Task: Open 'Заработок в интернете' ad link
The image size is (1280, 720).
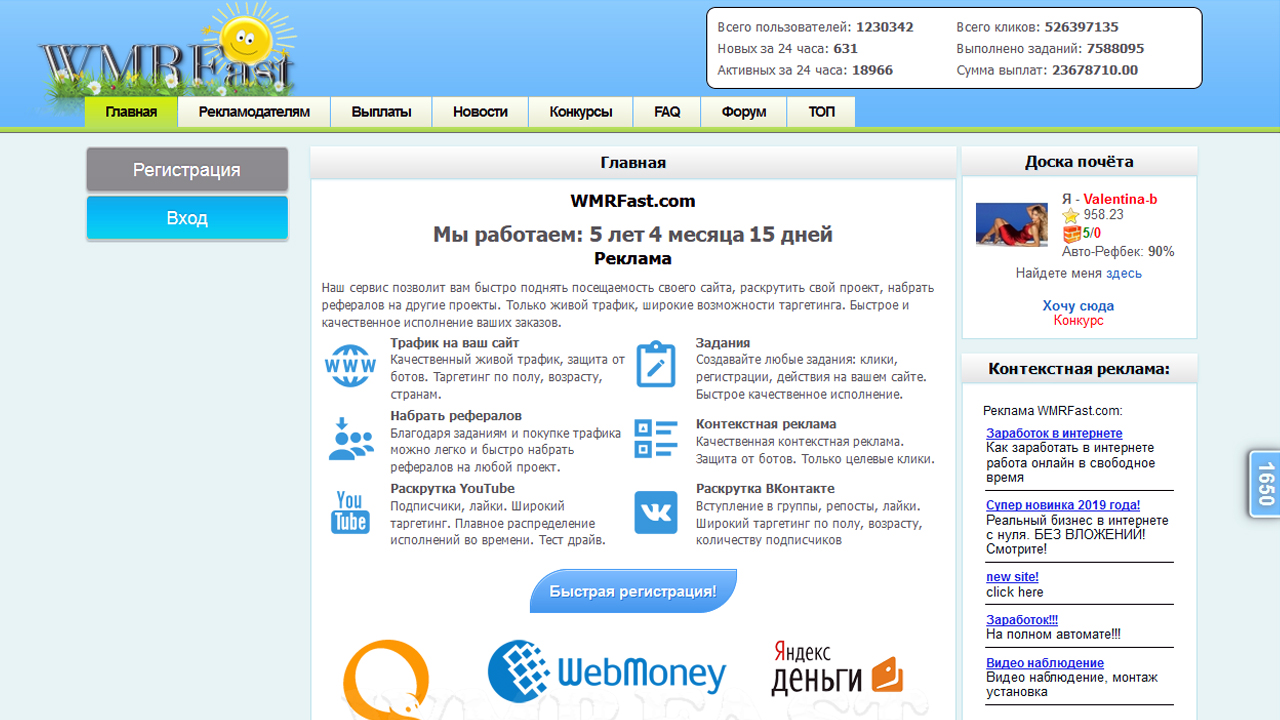Action: pyautogui.click(x=1054, y=433)
